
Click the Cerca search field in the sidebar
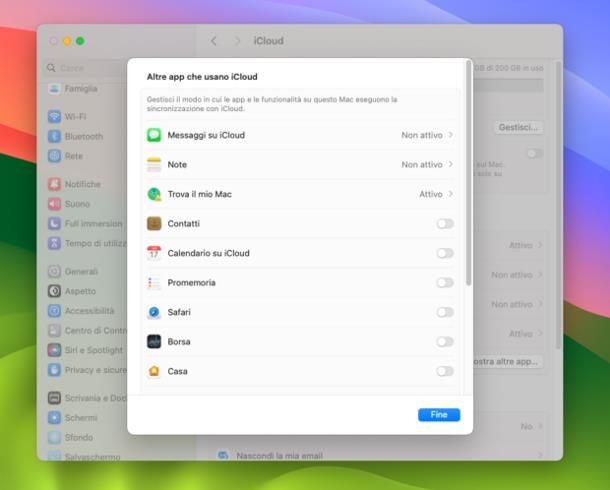pyautogui.click(x=86, y=68)
